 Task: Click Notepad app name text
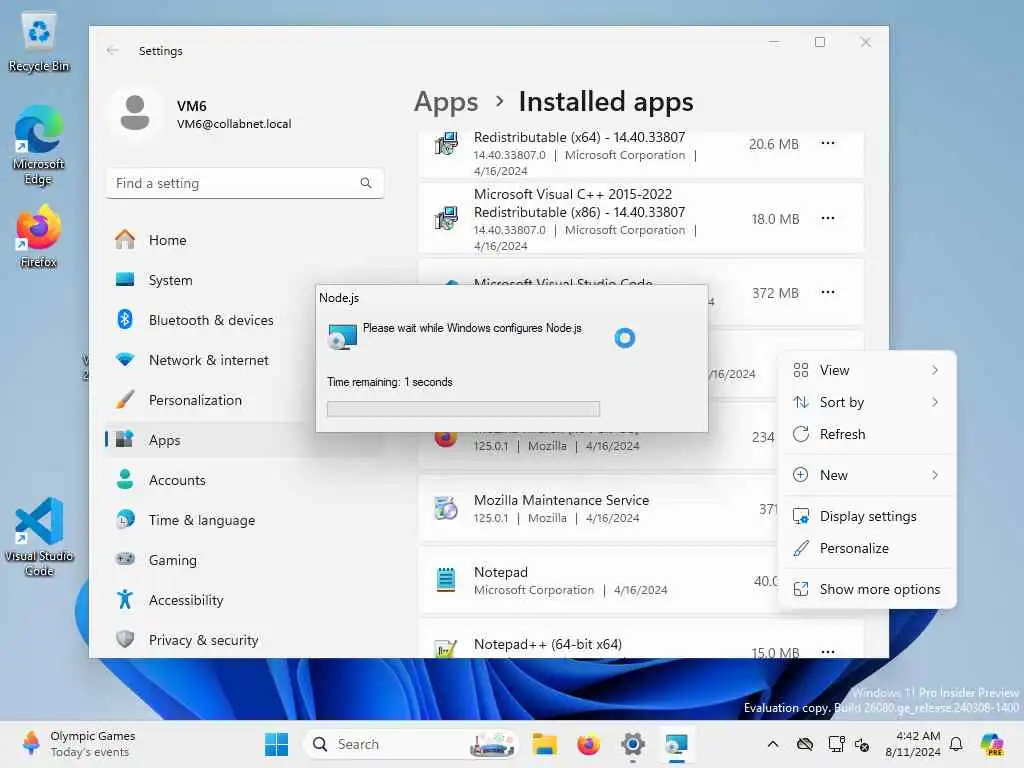[x=501, y=572]
